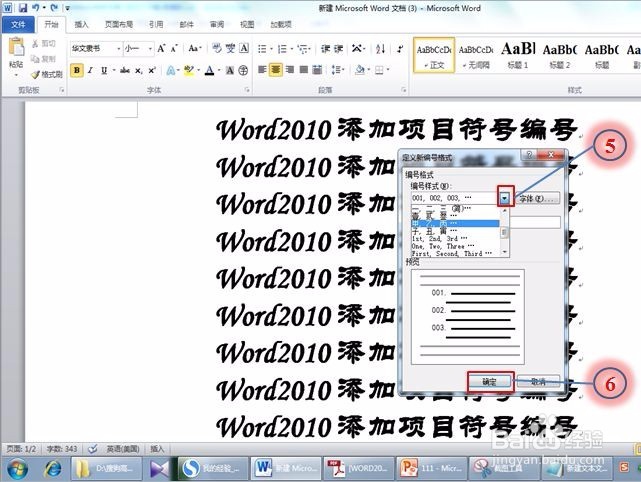Align text left
The image size is (641, 482).
[262, 70]
